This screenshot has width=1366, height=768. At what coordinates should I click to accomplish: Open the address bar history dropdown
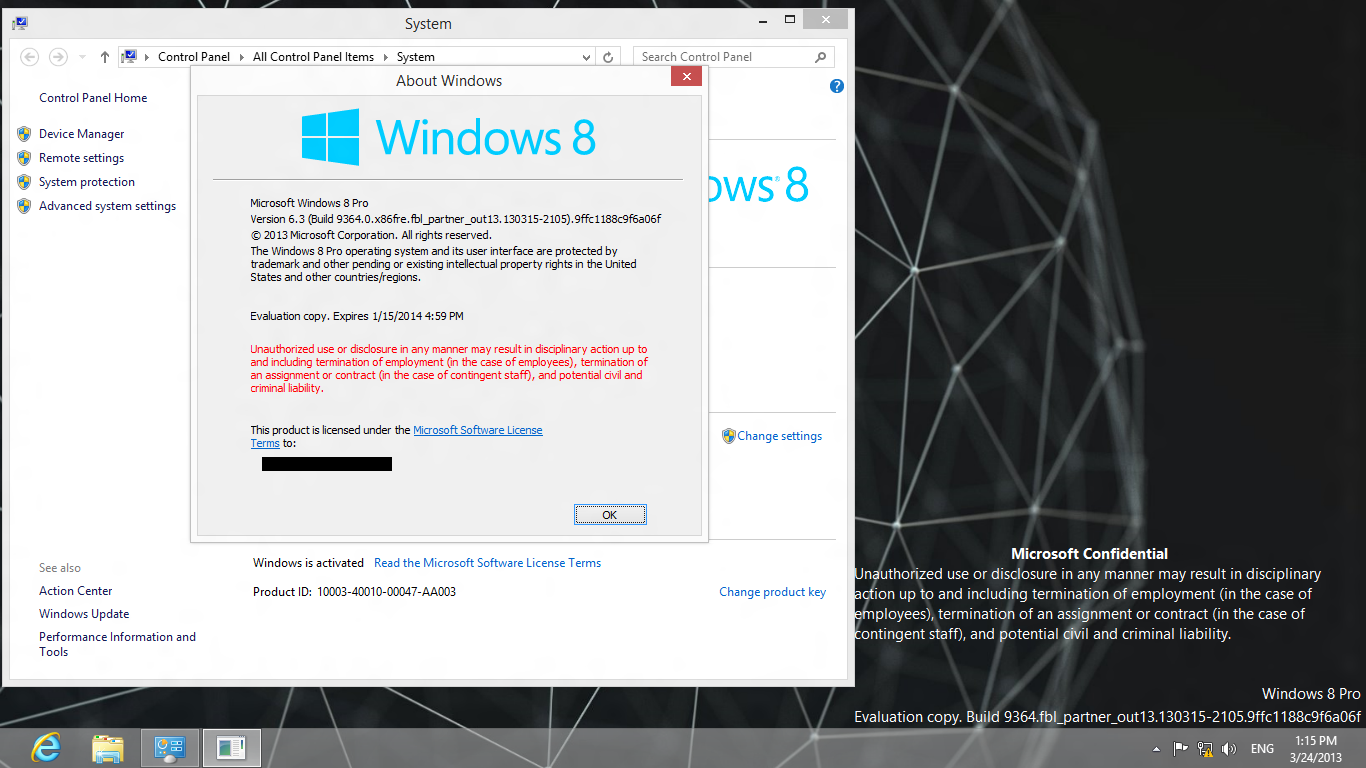585,57
